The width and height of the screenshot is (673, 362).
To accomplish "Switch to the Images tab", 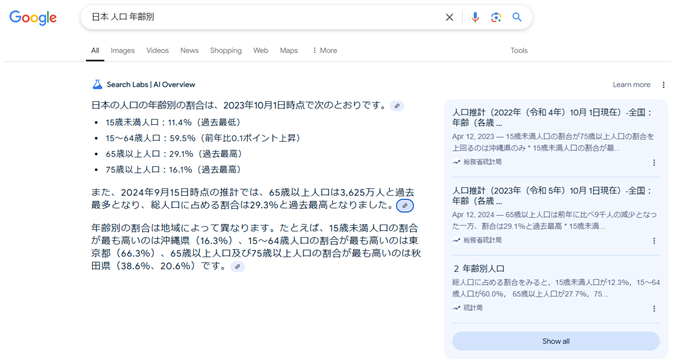I will 122,51.
